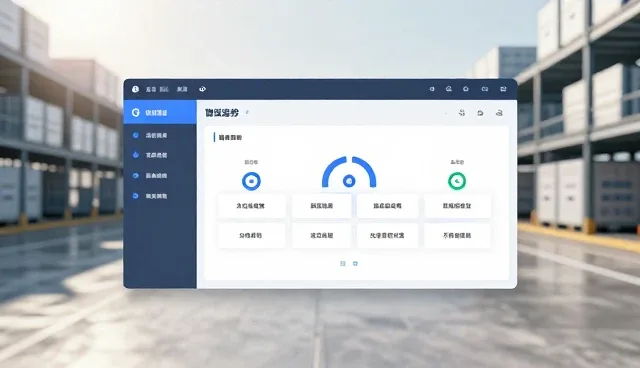640x368 pixels.
Task: Click the green ring indicator on the right
Action: (x=457, y=181)
